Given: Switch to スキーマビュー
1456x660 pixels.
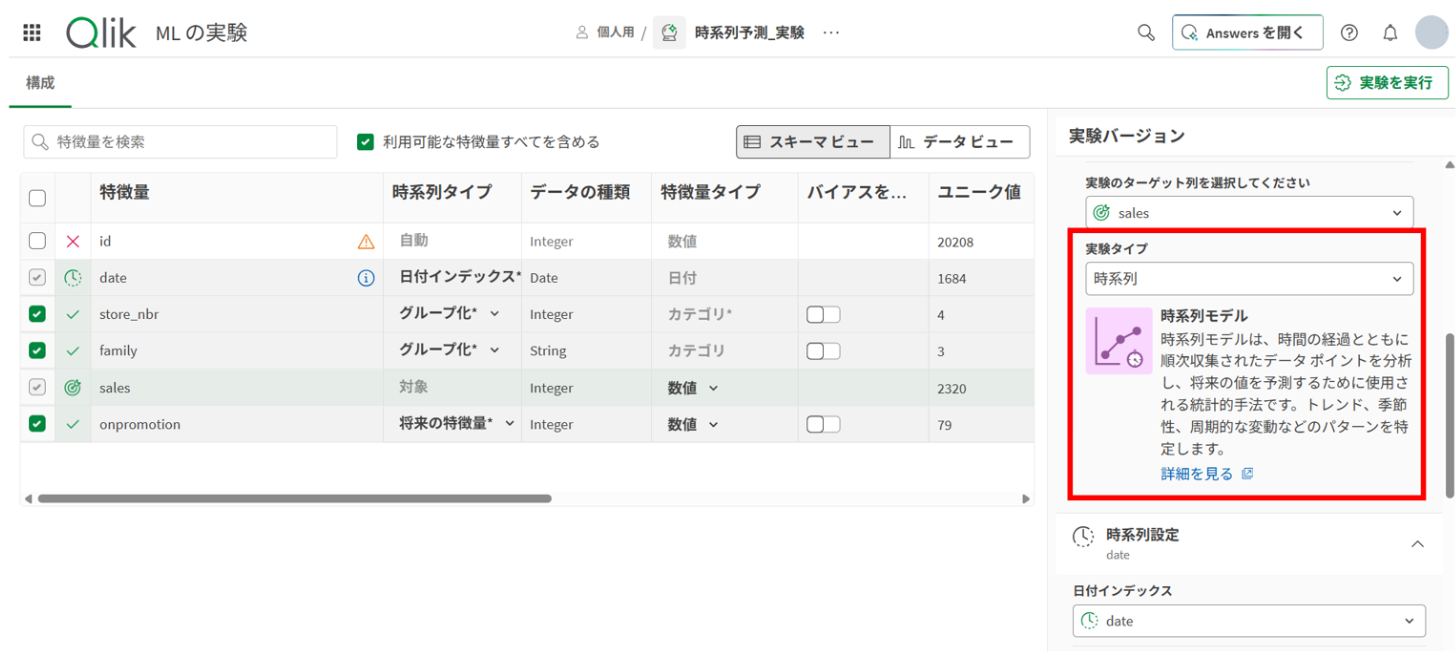Looking at the screenshot, I should pyautogui.click(x=812, y=142).
